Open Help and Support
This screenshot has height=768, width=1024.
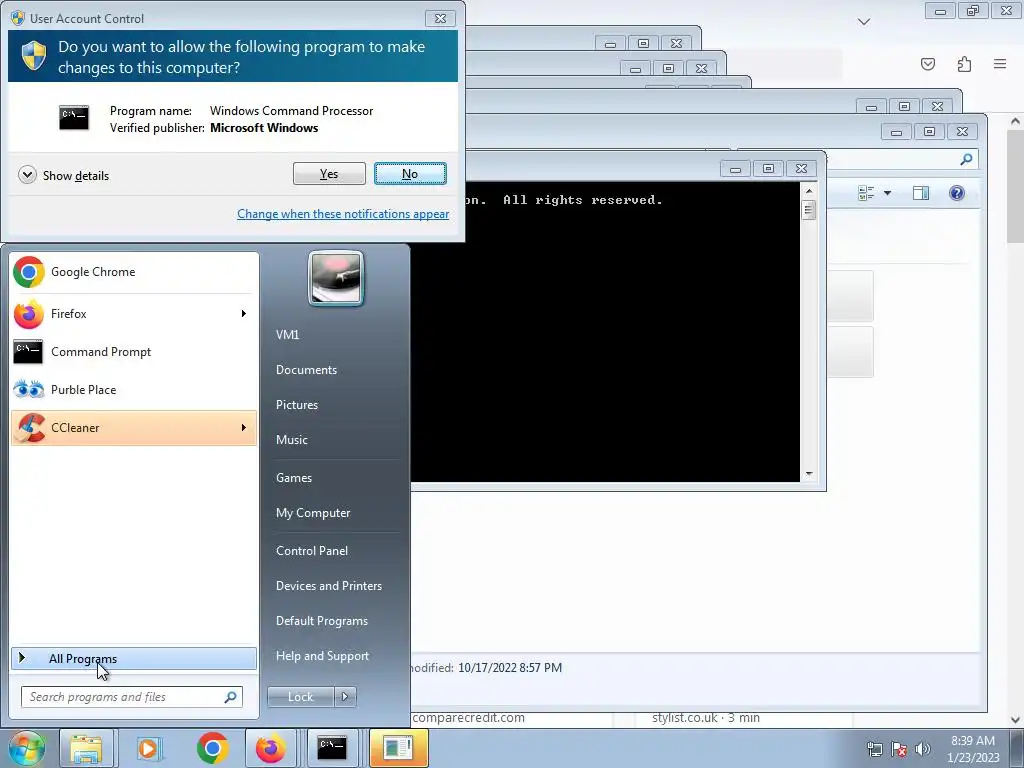tap(322, 656)
